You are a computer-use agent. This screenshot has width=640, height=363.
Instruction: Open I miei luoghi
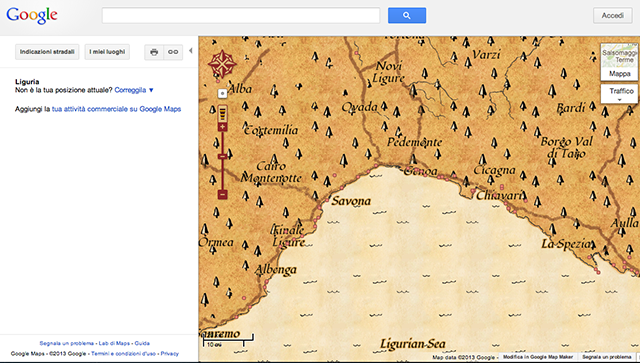[107, 52]
